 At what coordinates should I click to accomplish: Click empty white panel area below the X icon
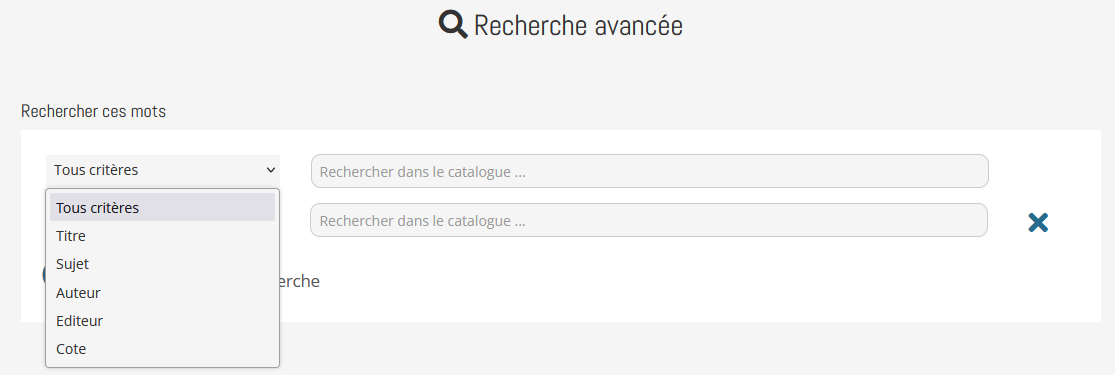pos(1037,285)
